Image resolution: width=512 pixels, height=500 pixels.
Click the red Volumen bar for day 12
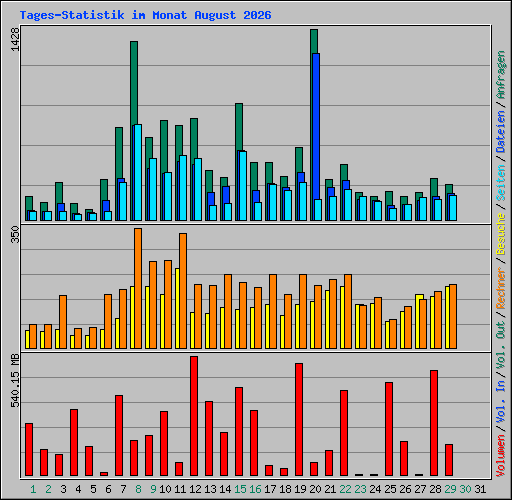coord(194,416)
